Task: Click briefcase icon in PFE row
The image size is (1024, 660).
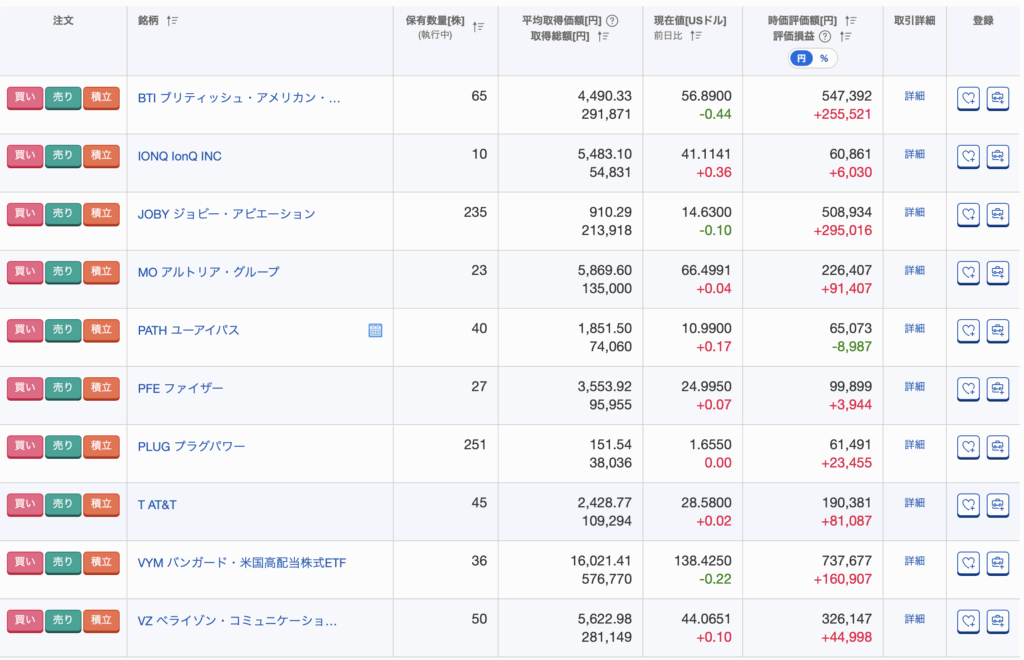Action: tap(997, 389)
